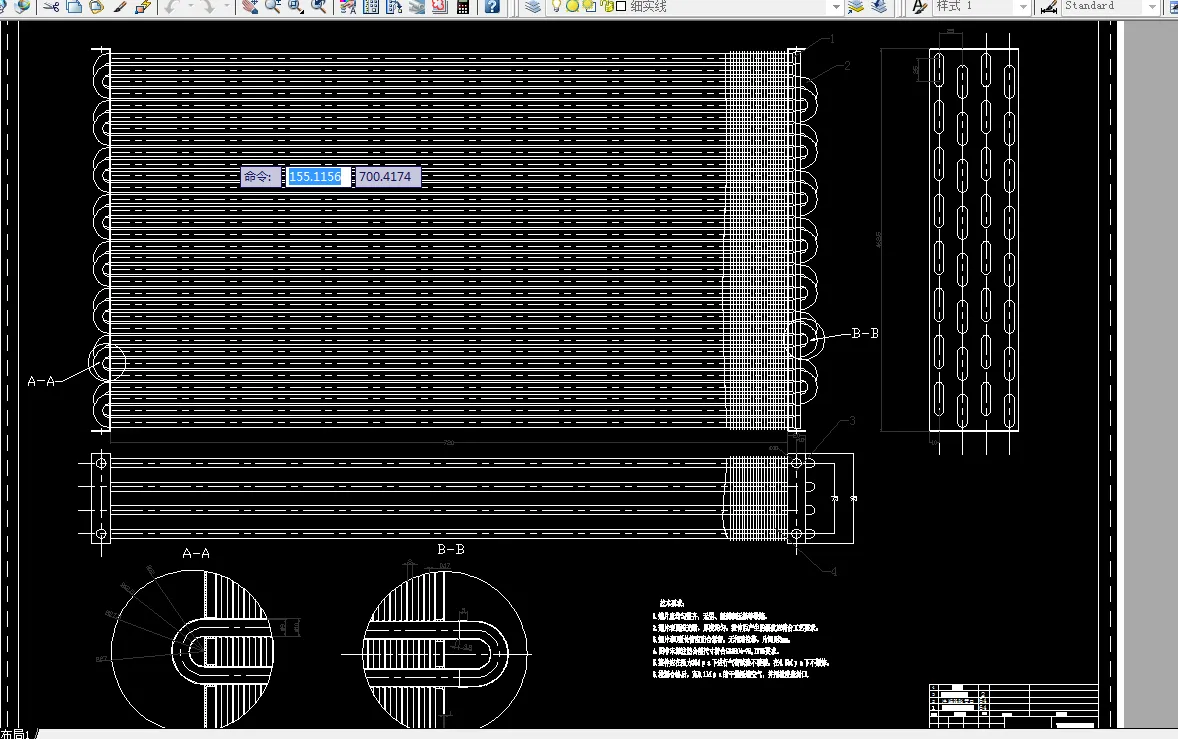Open the Layer Properties Manager icon
Viewport: 1178px width, 739px height.
coord(533,6)
